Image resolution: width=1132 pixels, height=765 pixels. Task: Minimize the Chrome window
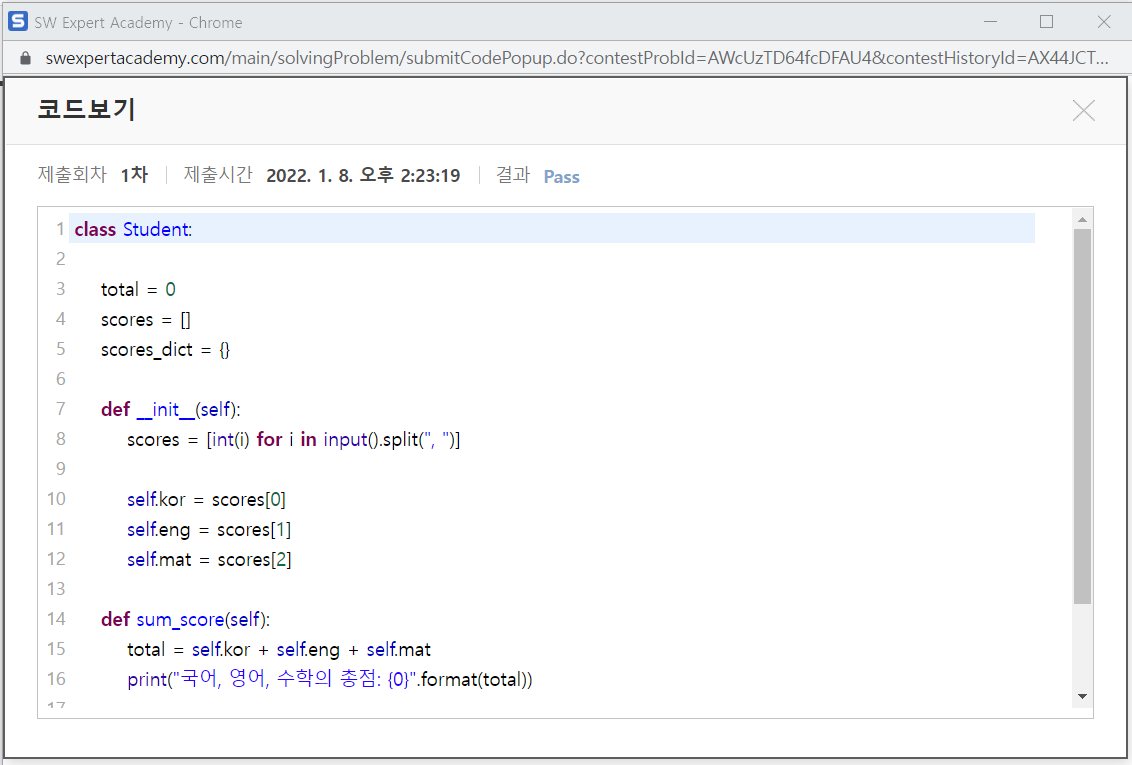pyautogui.click(x=990, y=22)
